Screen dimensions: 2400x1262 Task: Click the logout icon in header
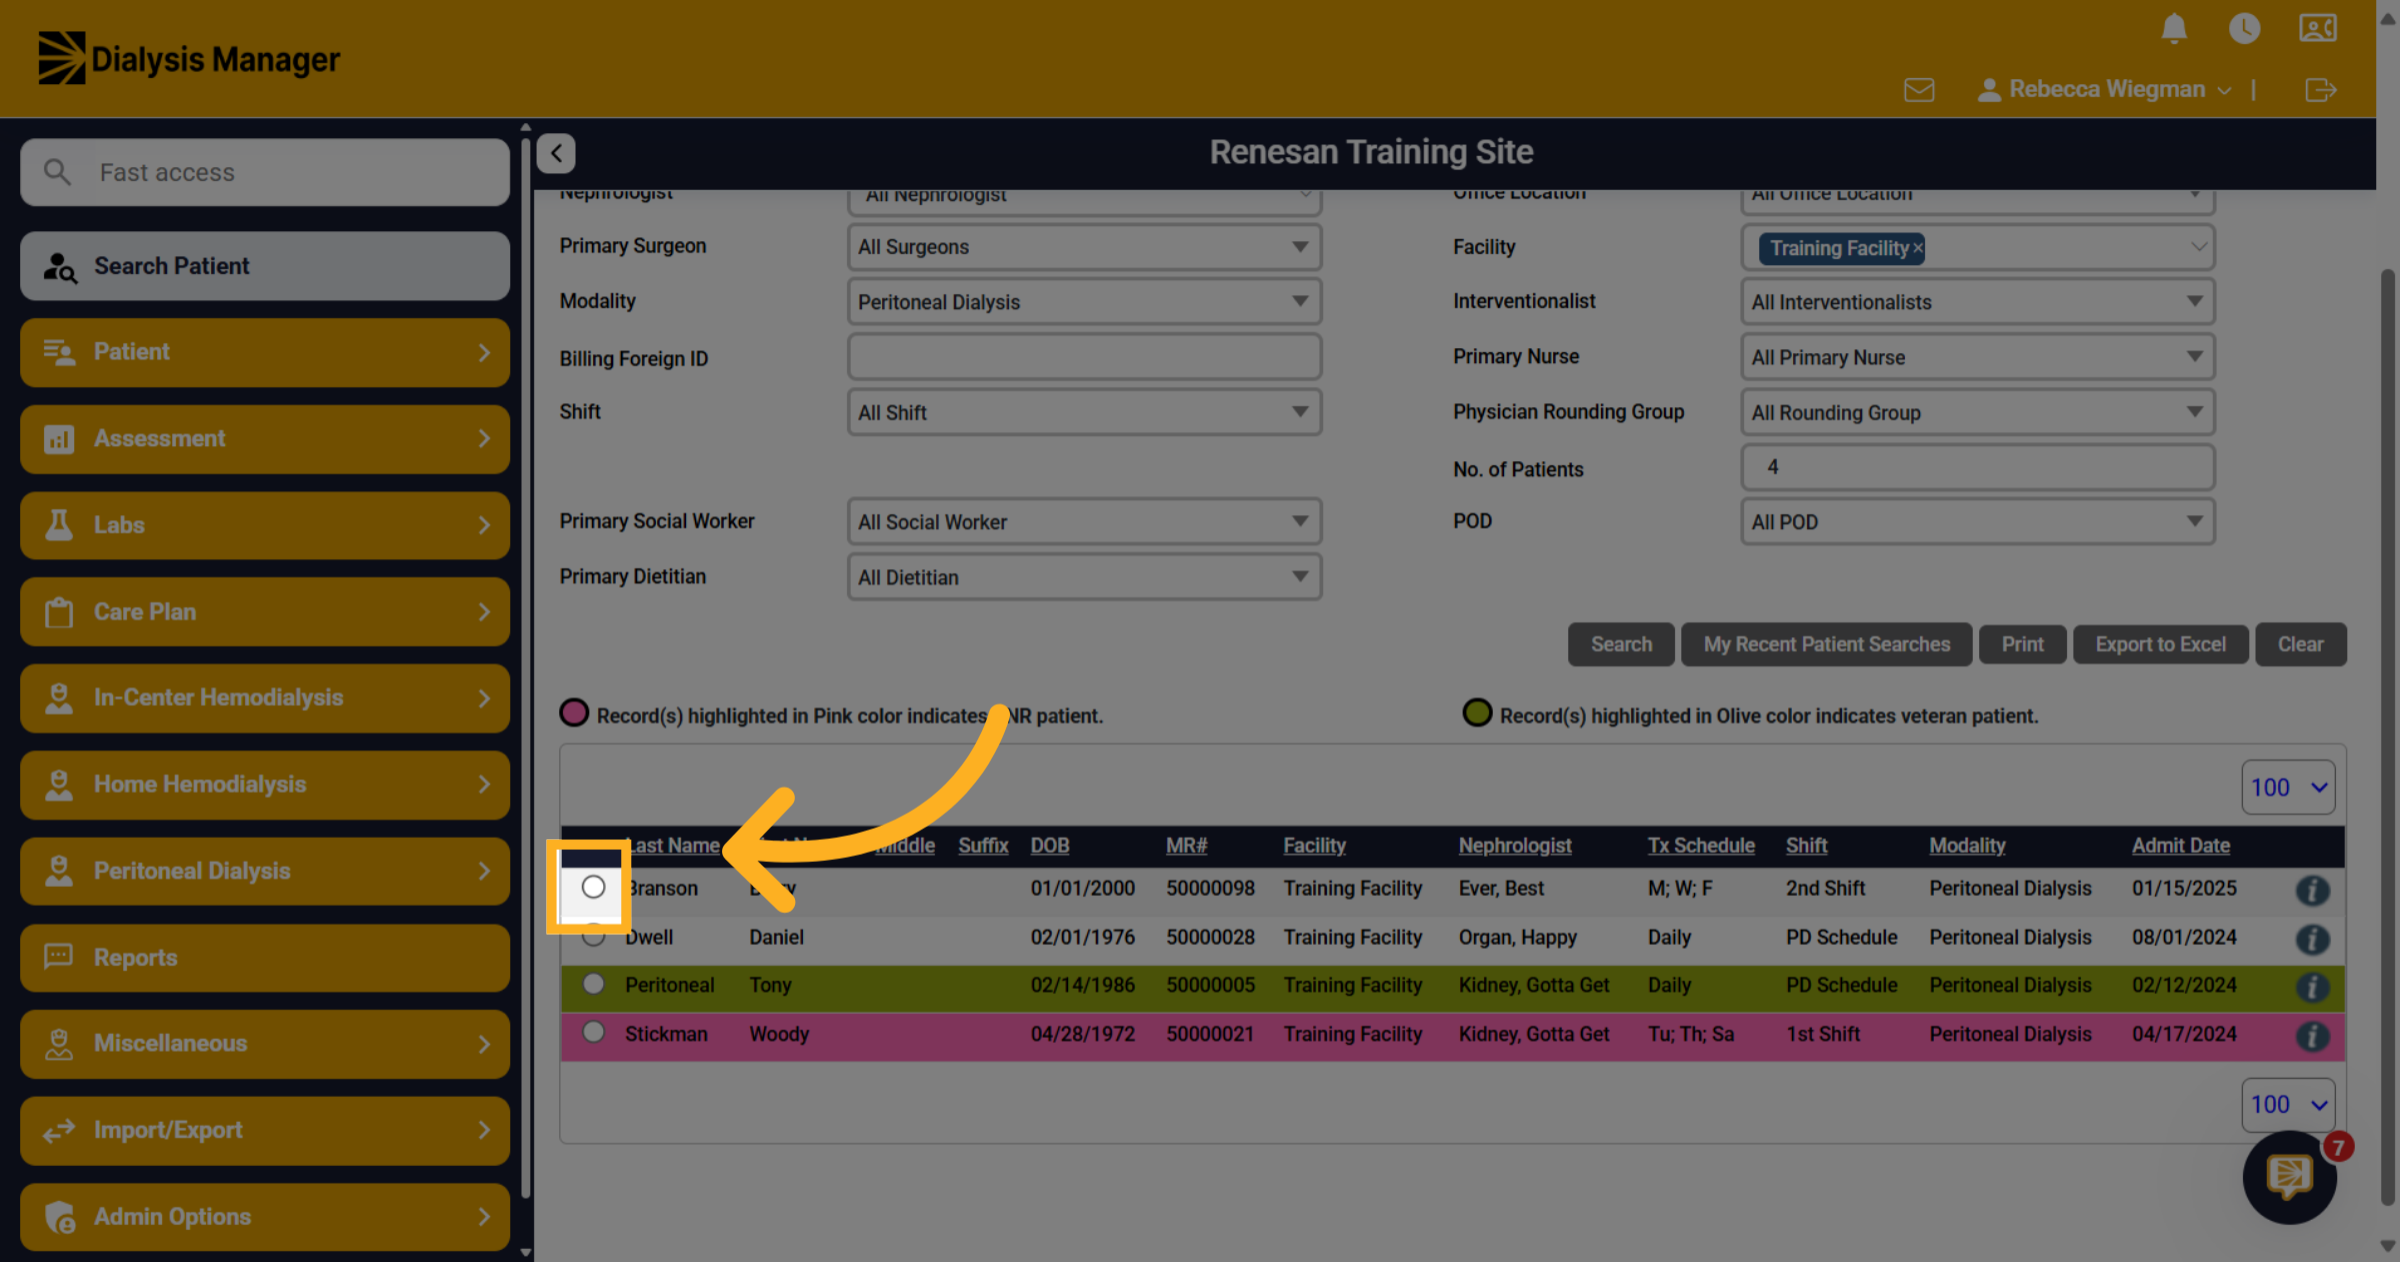pos(2320,90)
